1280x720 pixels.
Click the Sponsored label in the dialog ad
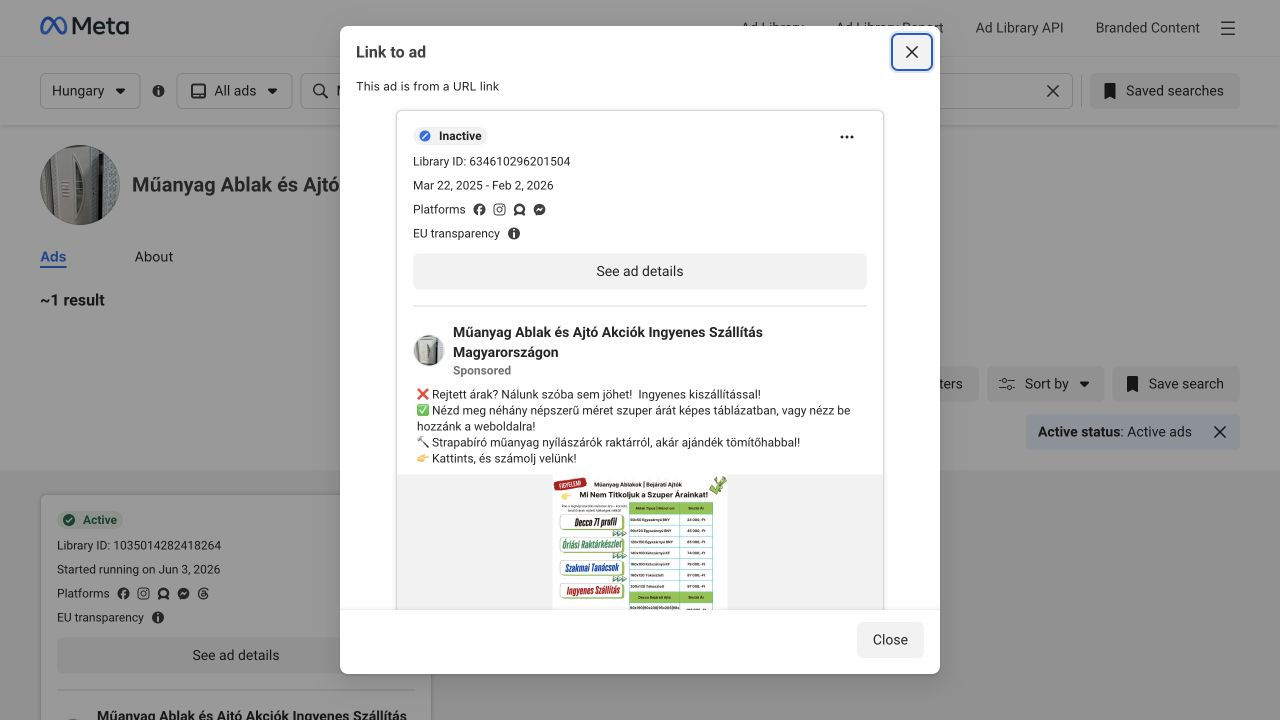pos(482,371)
